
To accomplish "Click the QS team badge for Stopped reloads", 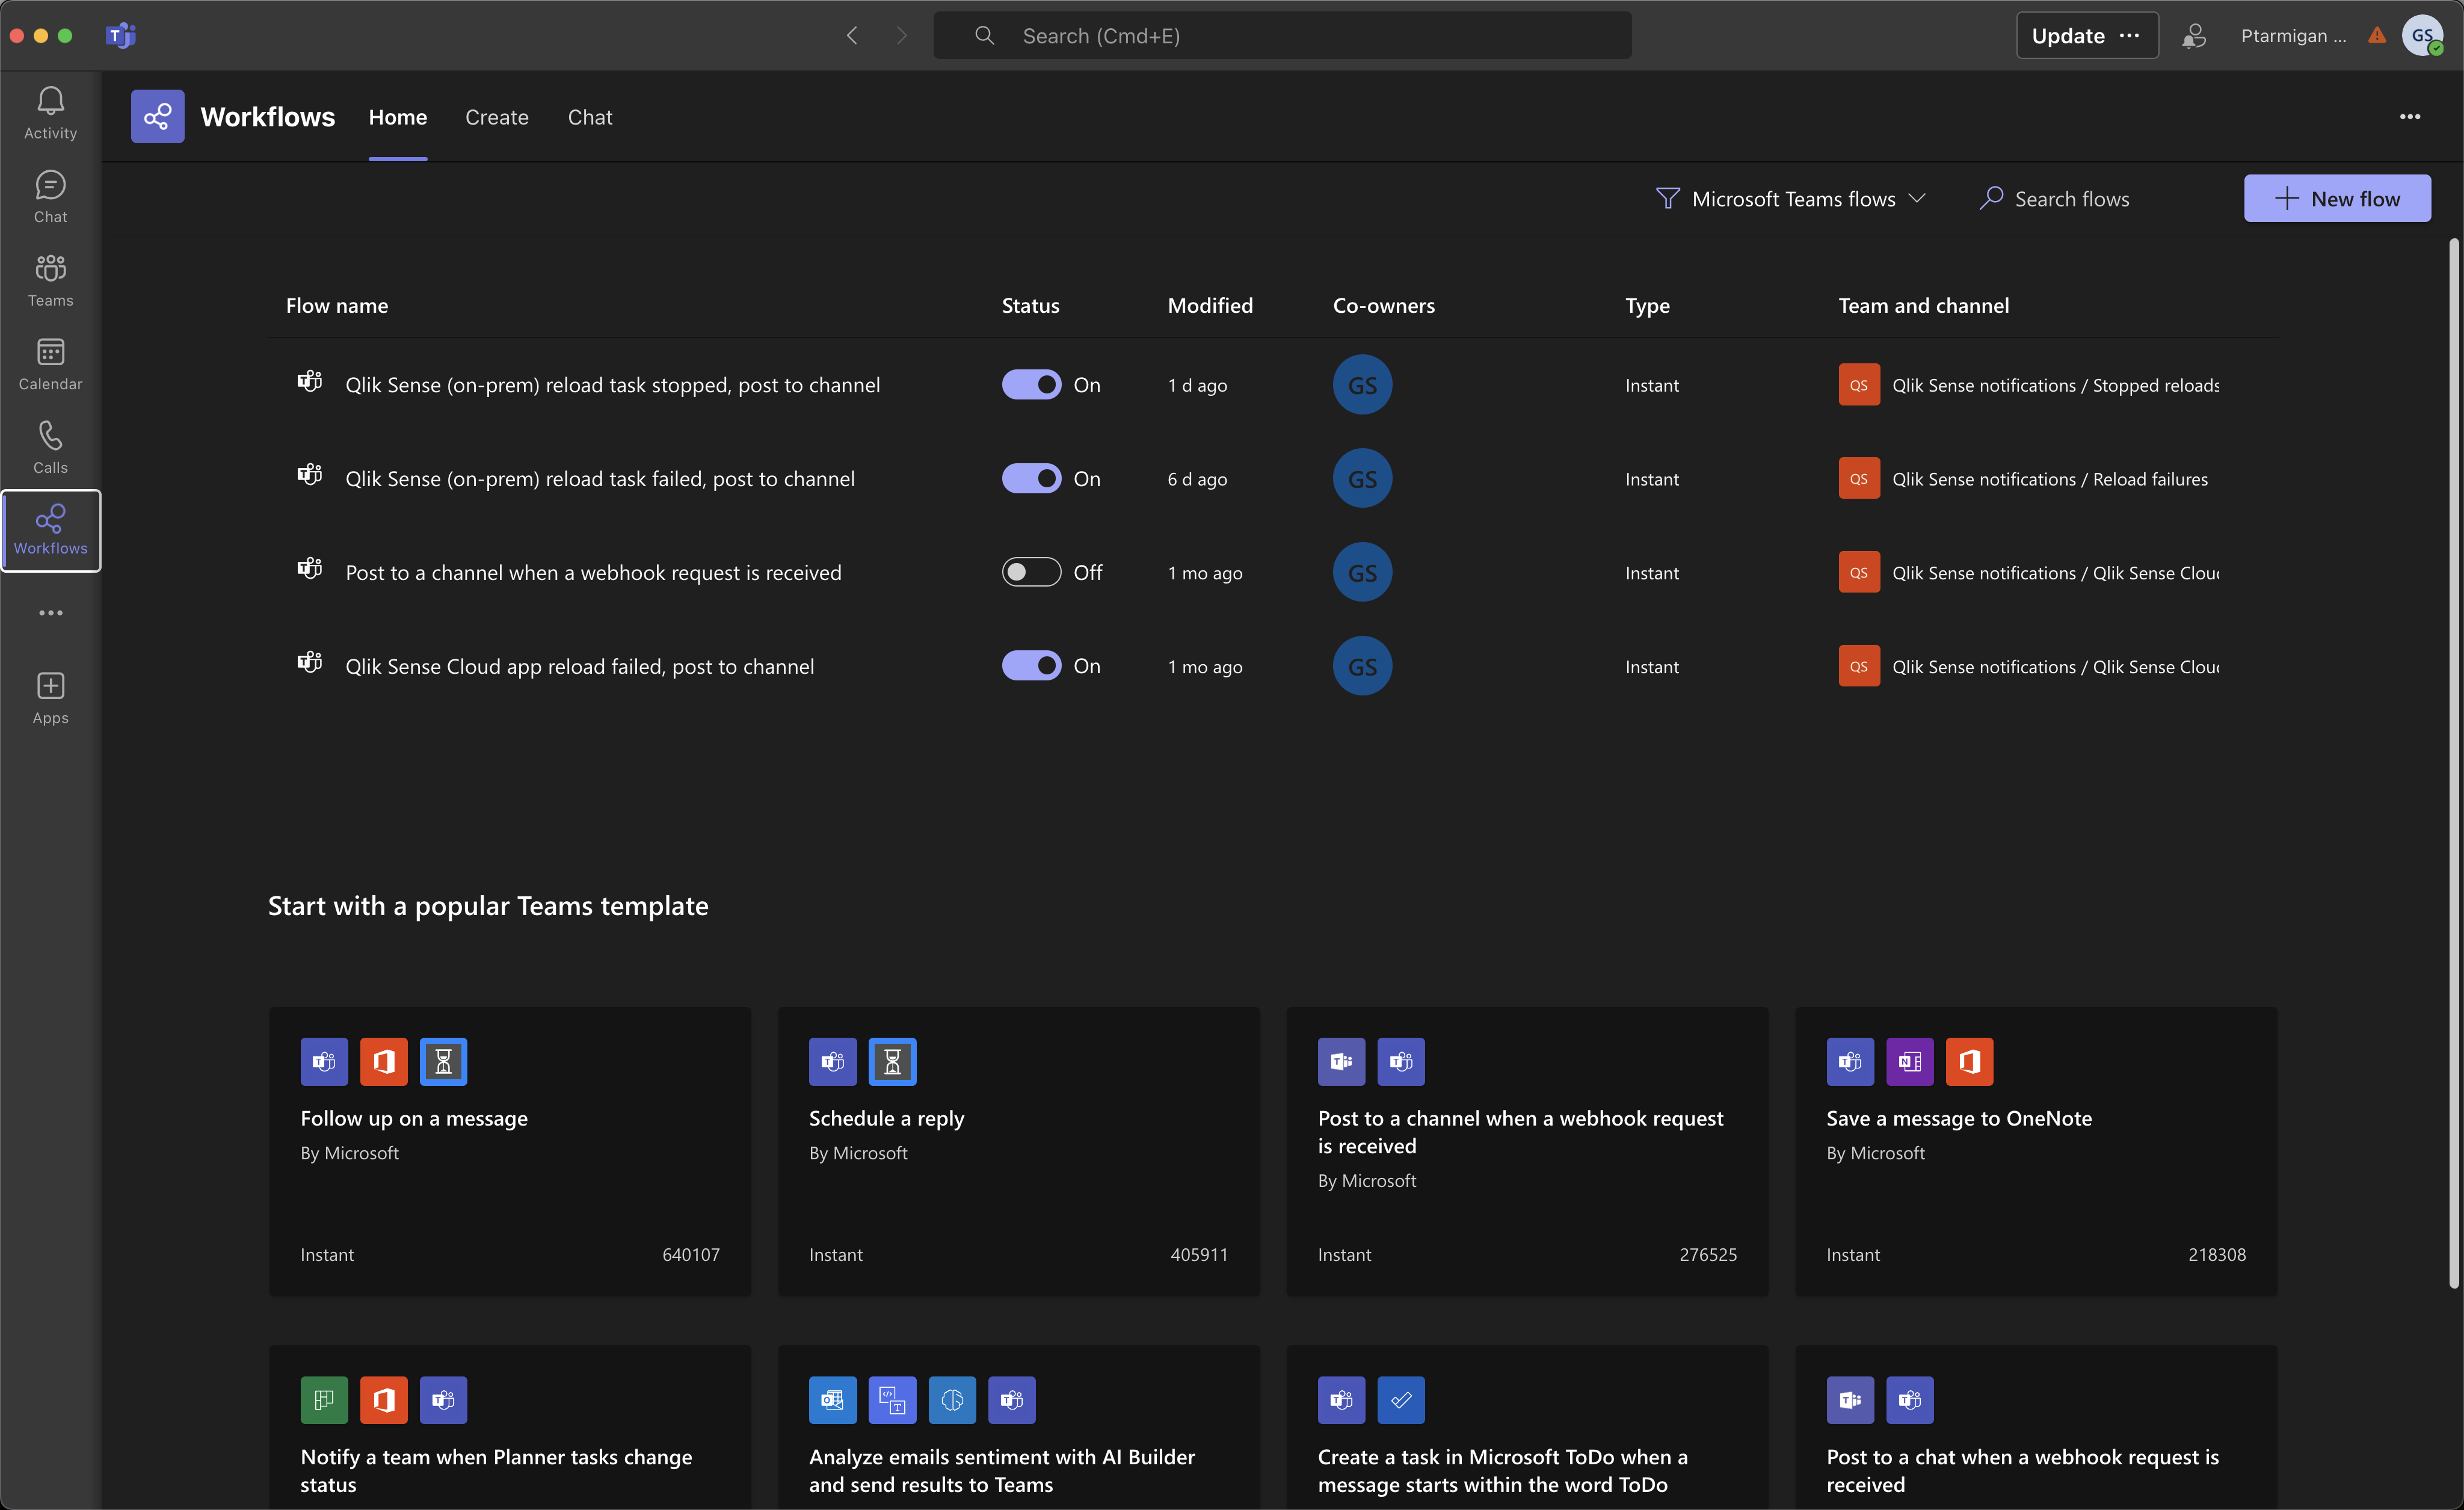I will 1859,385.
